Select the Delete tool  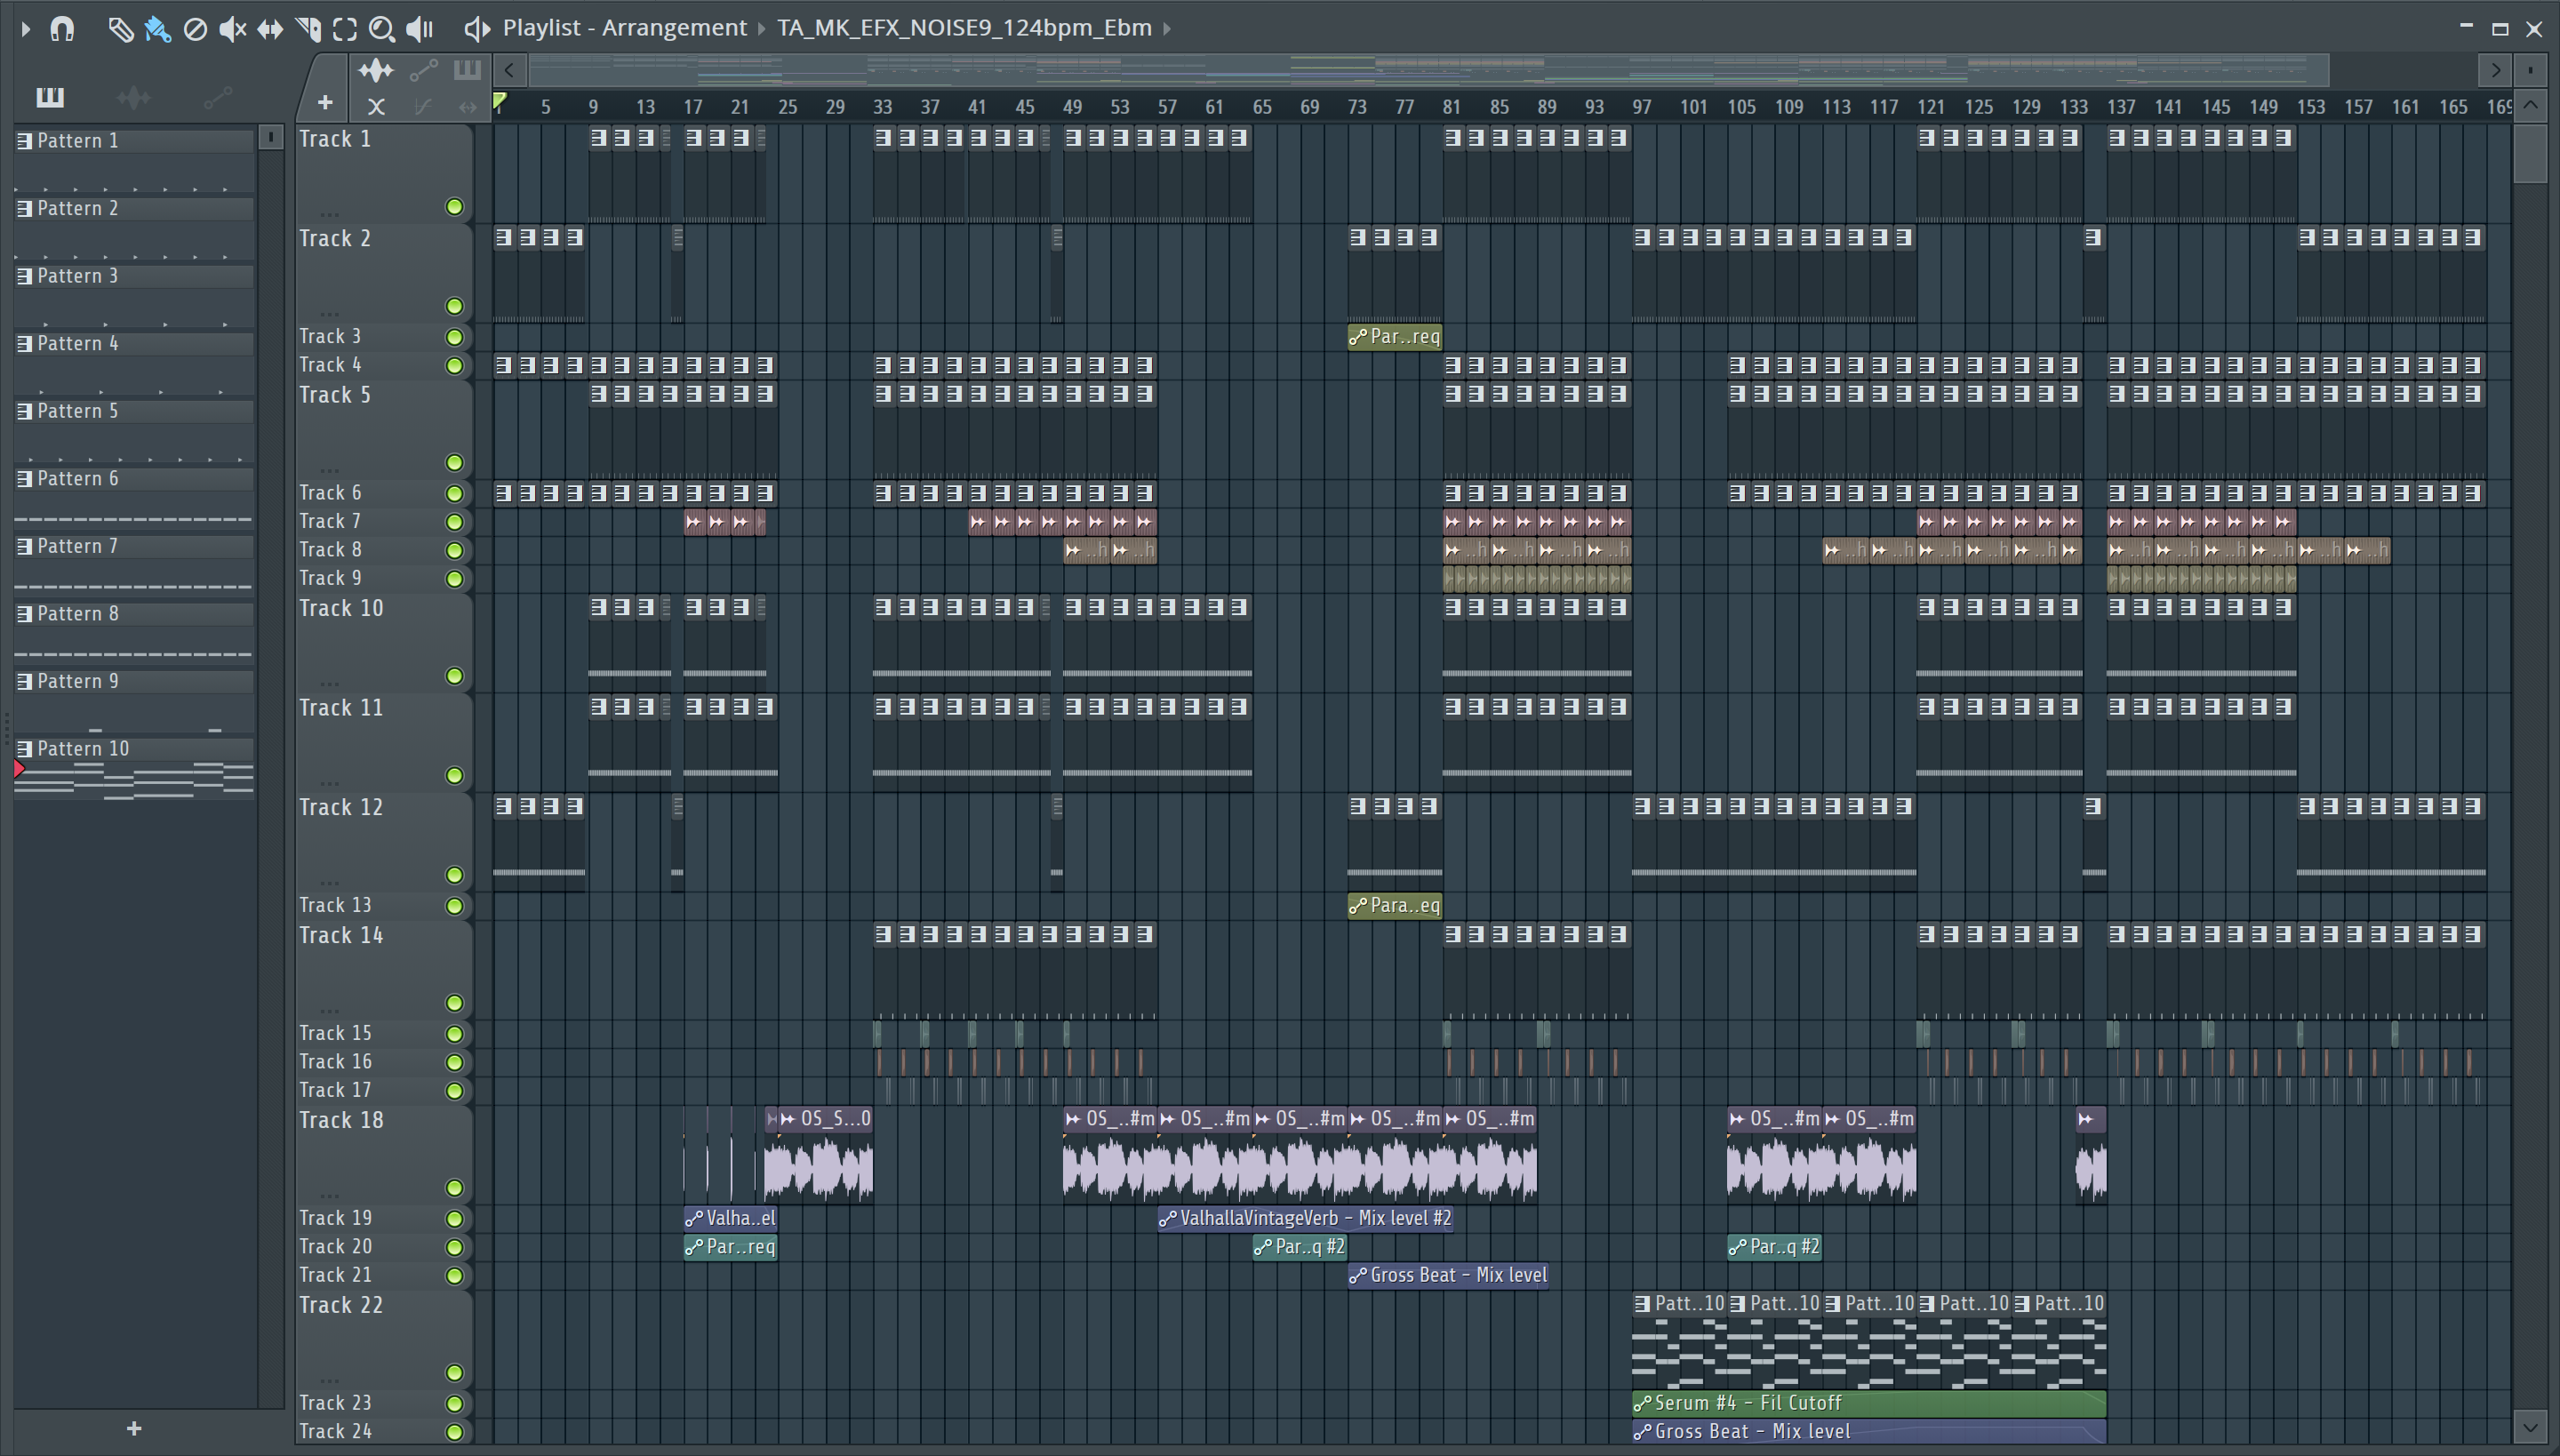pyautogui.click(x=195, y=30)
